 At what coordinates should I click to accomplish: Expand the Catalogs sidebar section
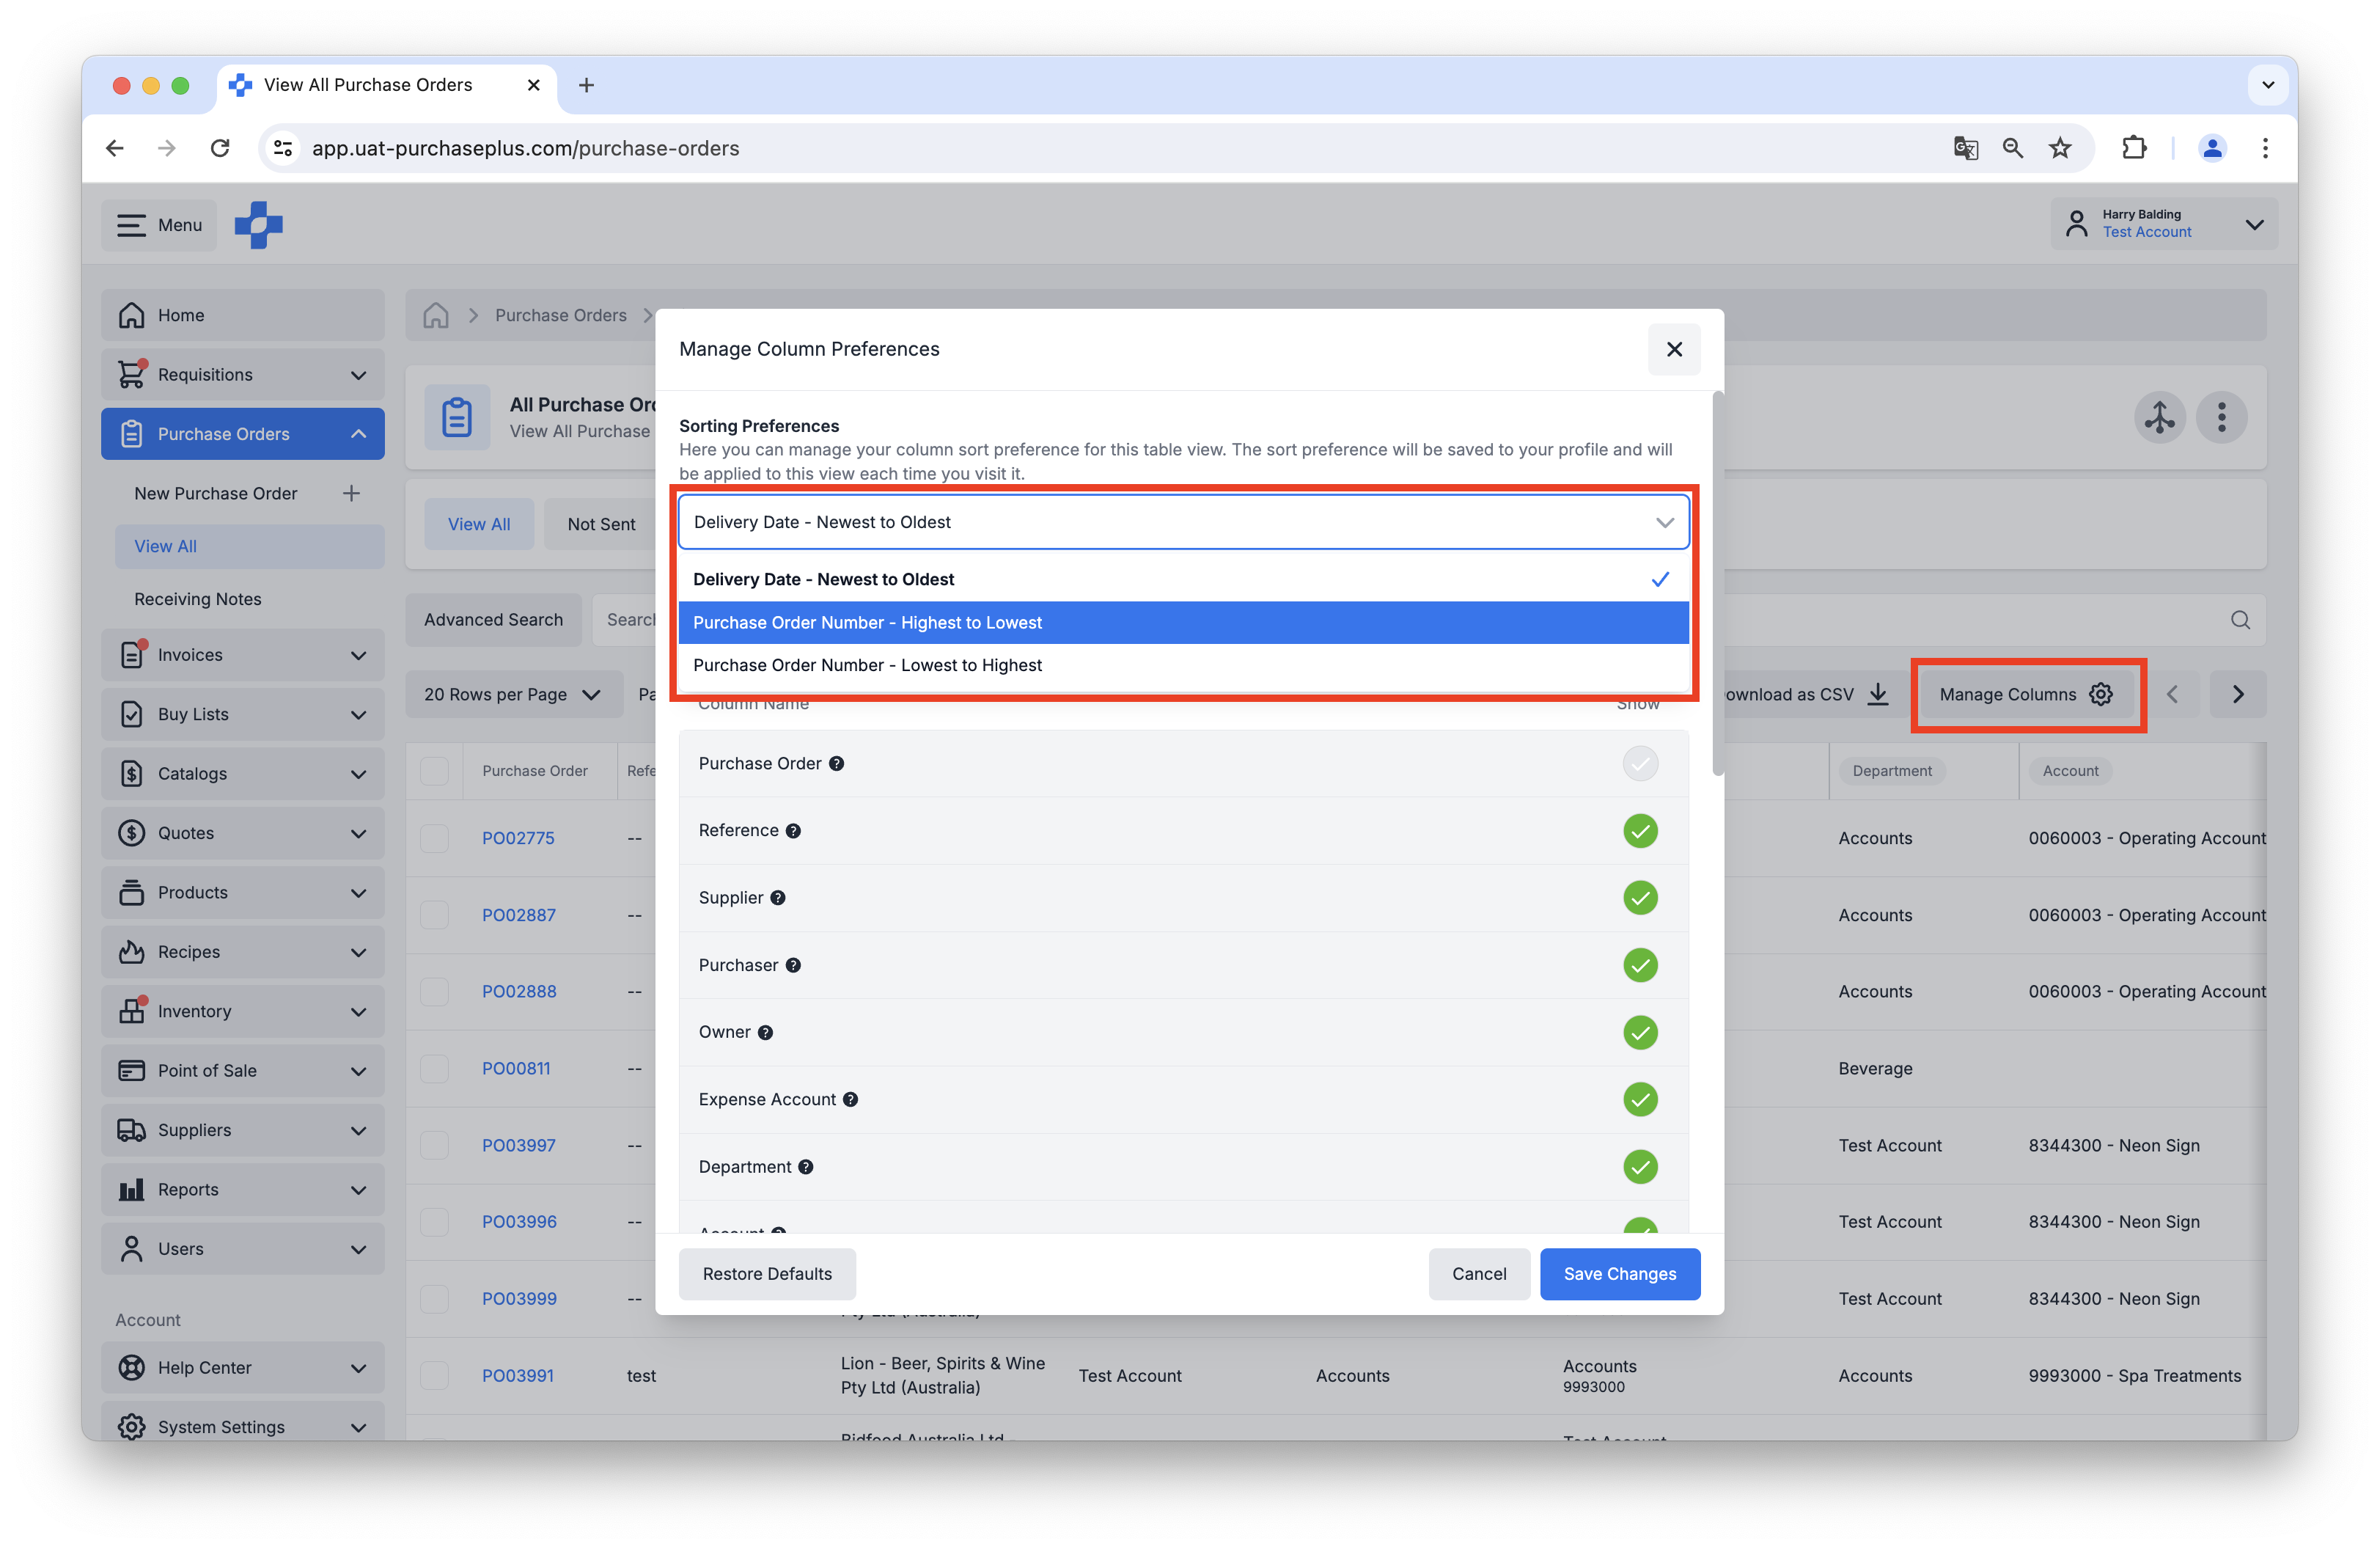[x=243, y=774]
